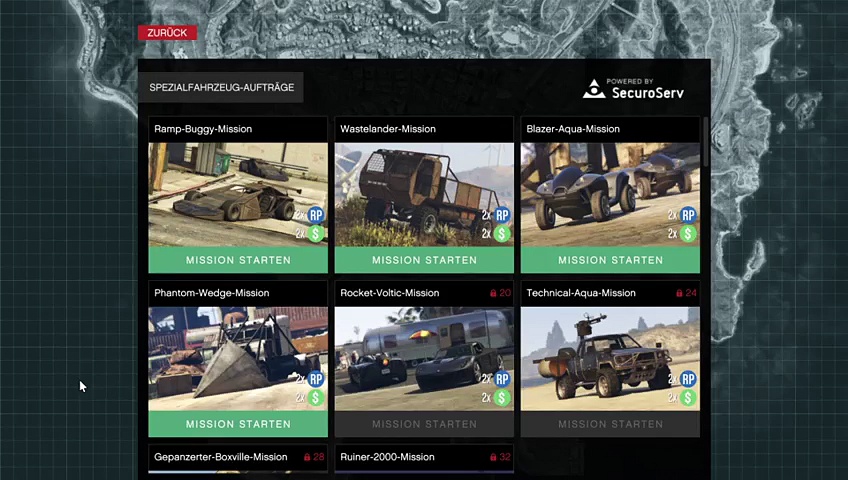Select the Gepanzerter-Boxville-Mission title
The width and height of the screenshot is (848, 480).
point(221,457)
